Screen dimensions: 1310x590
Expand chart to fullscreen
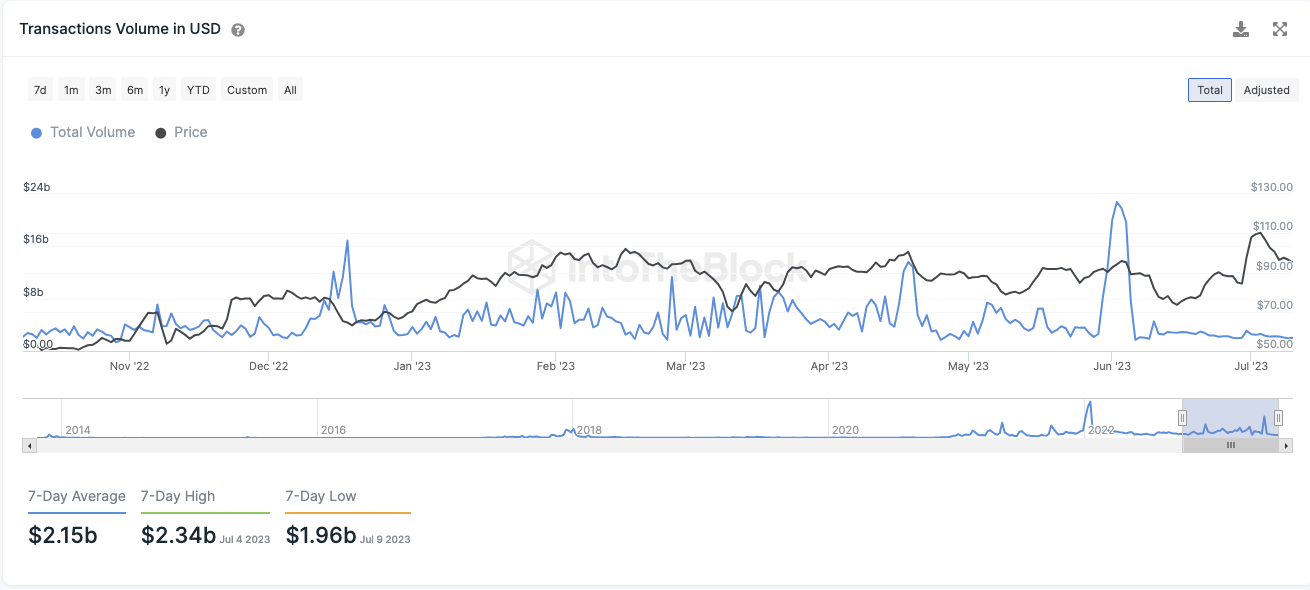[x=1280, y=29]
